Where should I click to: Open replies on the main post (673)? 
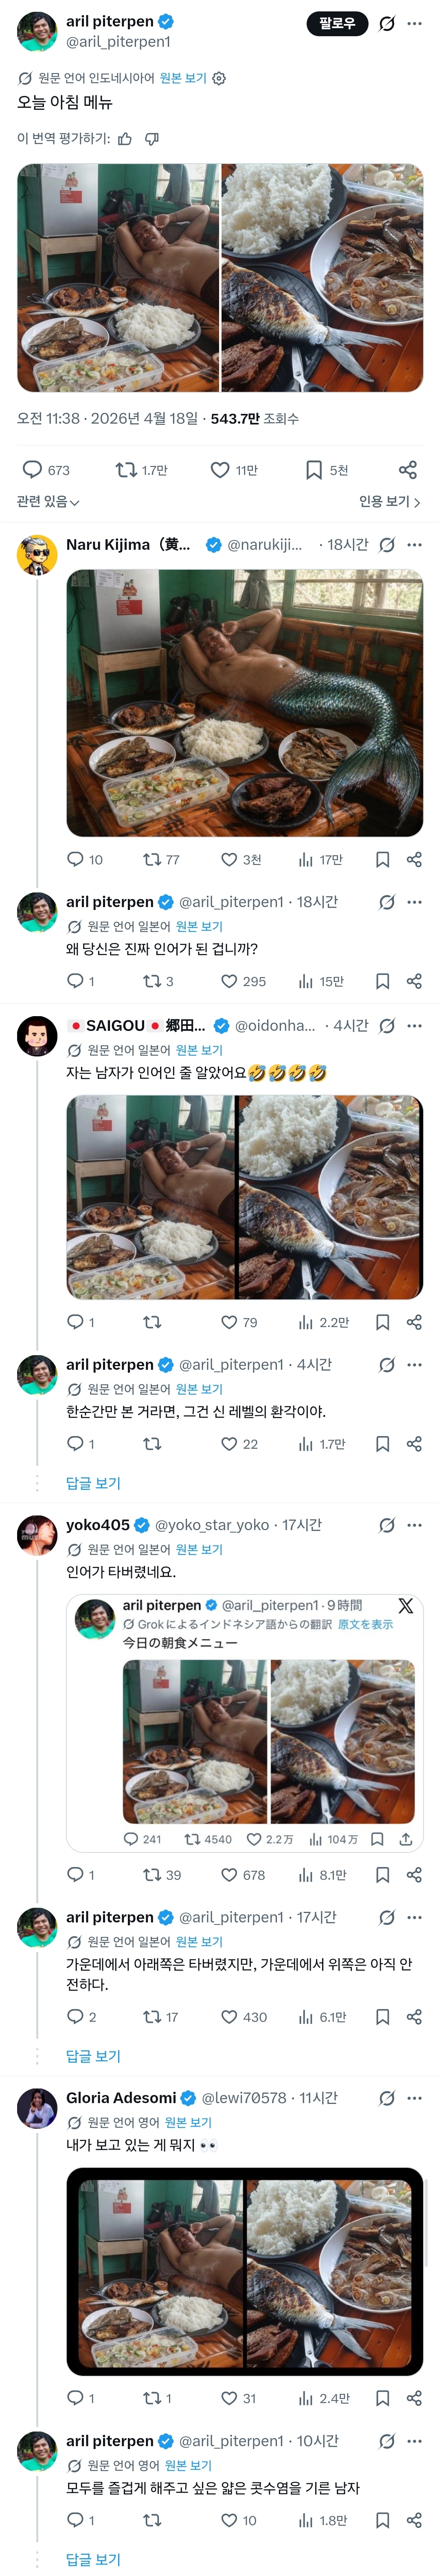click(47, 470)
